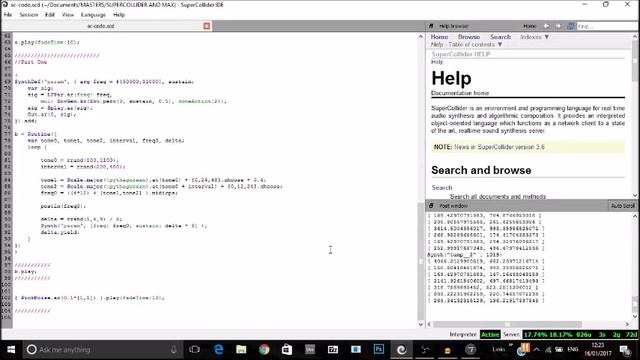Open the File menu
Image resolution: width=640 pixels, height=360 pixels.
pyautogui.click(x=7, y=15)
